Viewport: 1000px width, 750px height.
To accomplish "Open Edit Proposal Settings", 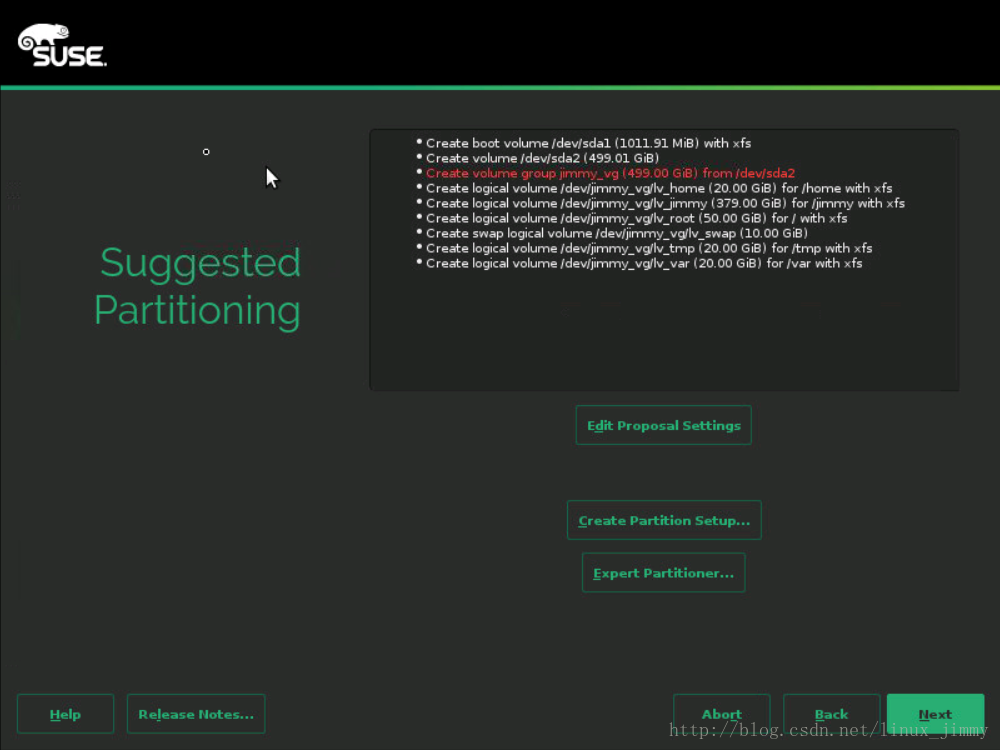I will point(663,425).
